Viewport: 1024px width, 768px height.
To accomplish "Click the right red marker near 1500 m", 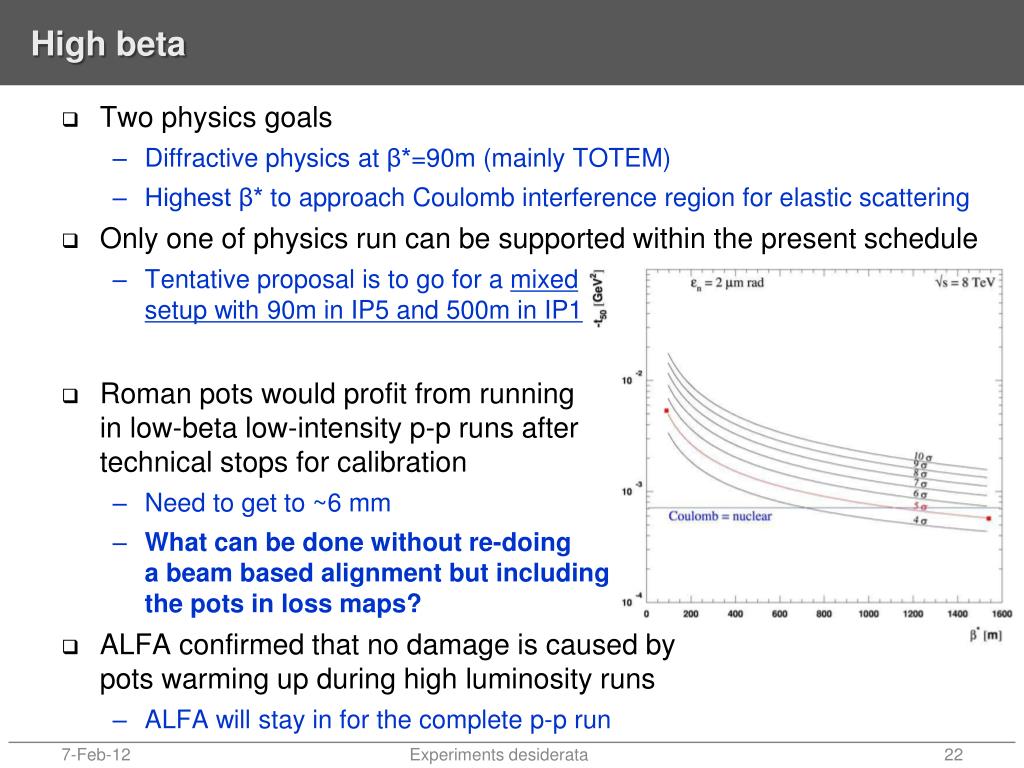I will point(988,519).
